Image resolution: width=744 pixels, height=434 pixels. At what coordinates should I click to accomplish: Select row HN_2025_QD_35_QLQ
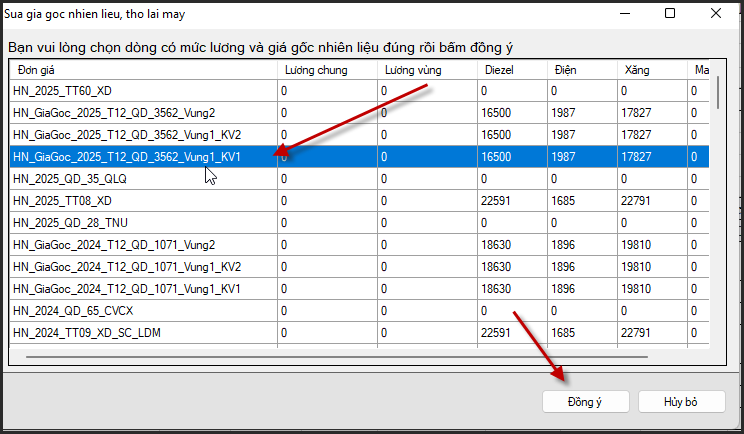click(x=70, y=179)
